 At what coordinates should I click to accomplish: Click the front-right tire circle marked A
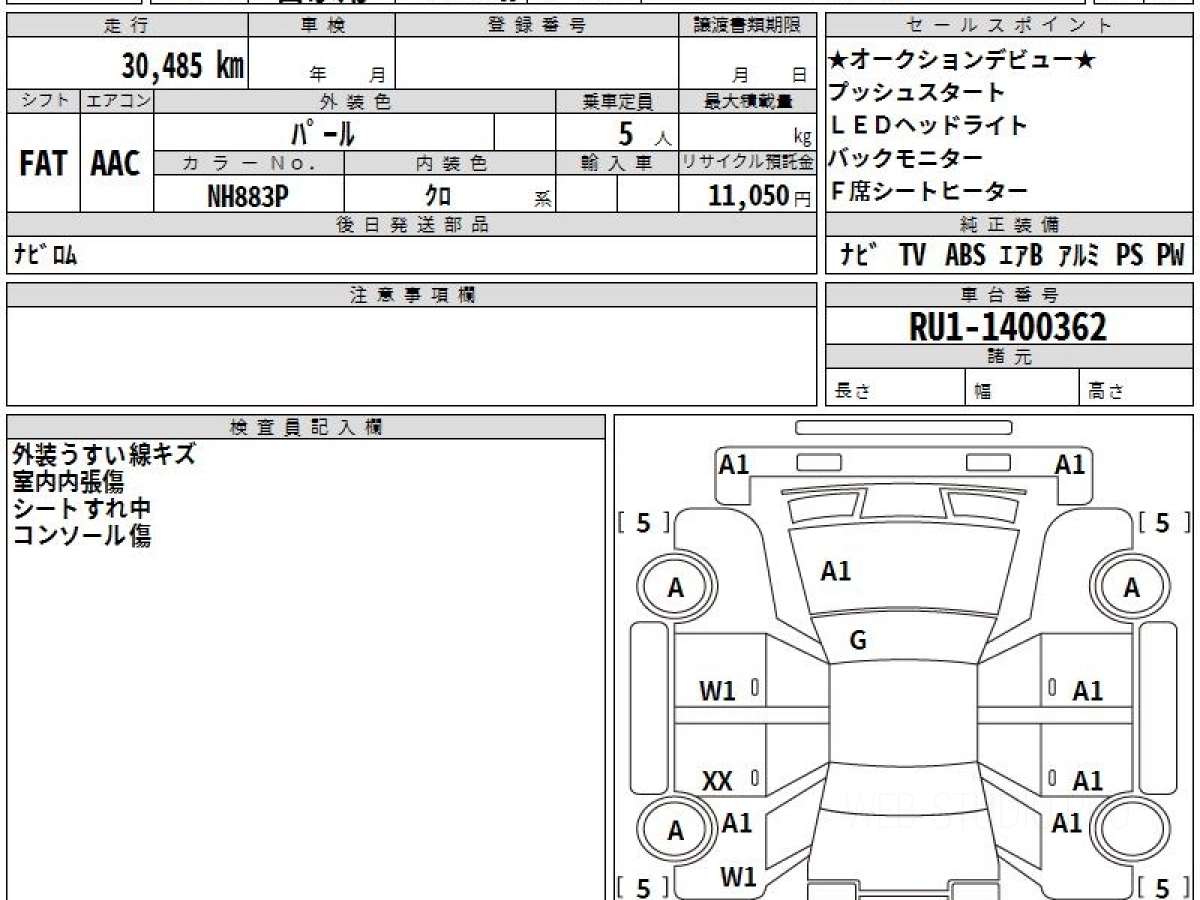tap(1131, 588)
